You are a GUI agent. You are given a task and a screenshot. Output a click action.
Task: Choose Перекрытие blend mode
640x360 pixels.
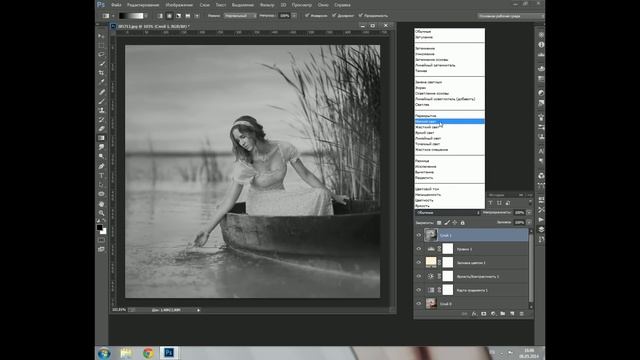(x=449, y=116)
